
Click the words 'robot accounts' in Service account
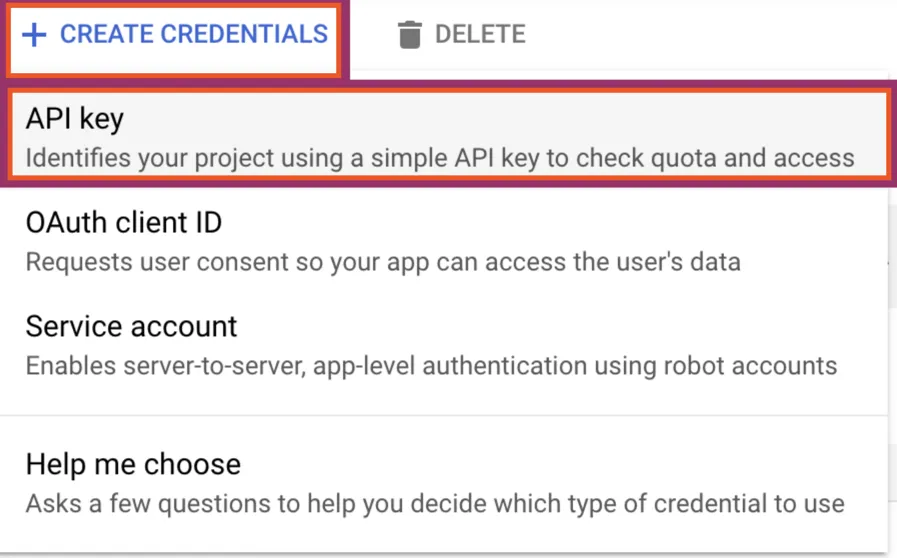coord(750,366)
